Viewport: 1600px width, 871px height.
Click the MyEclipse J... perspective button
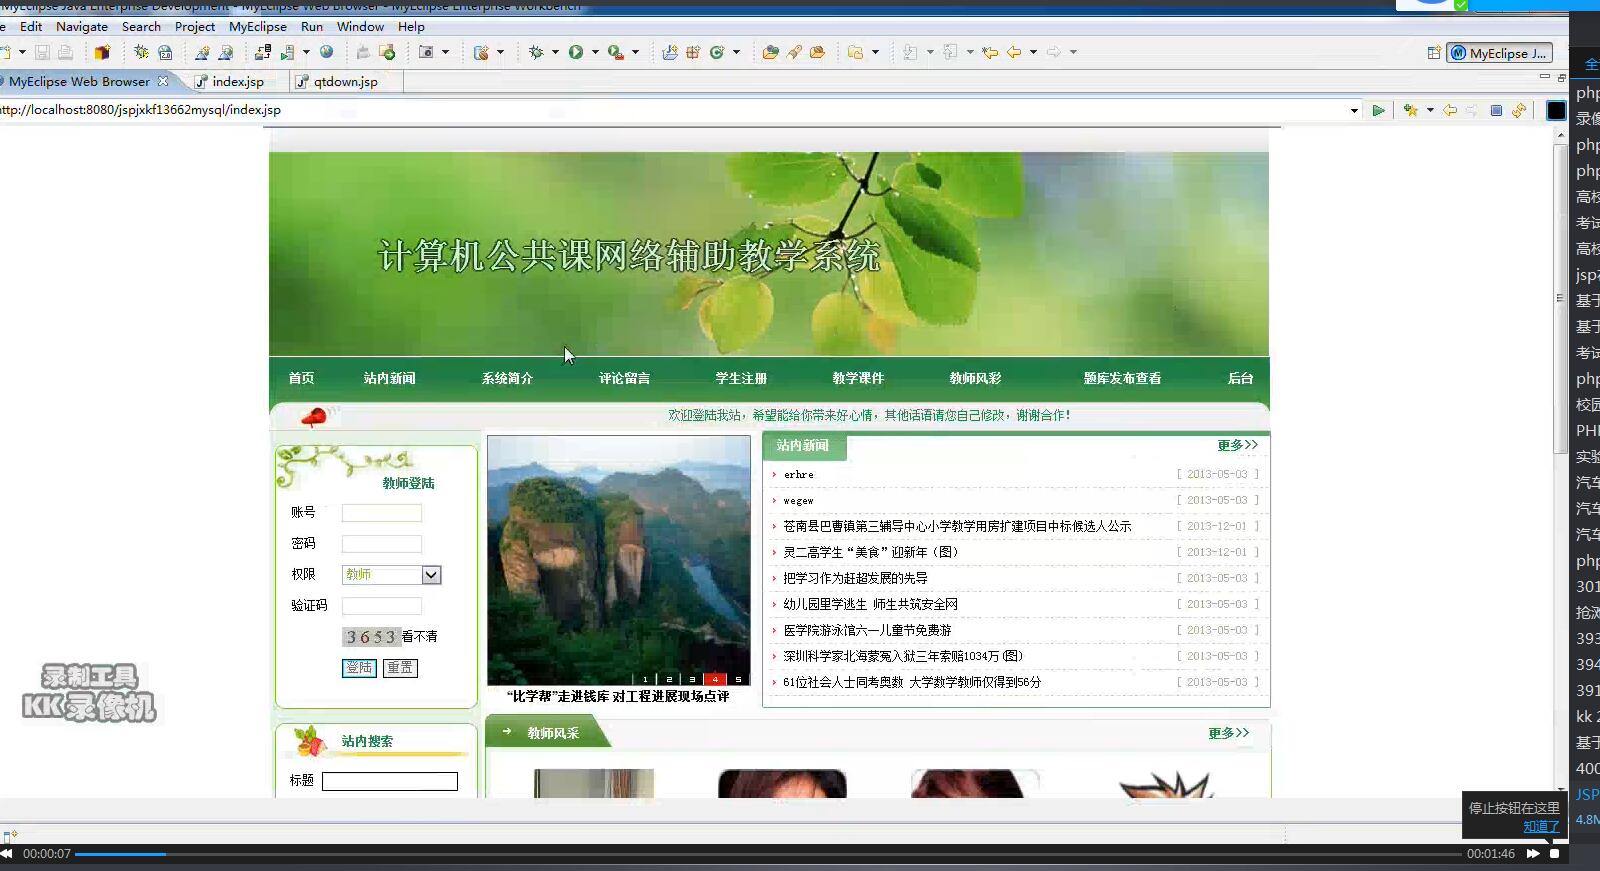coord(1499,53)
